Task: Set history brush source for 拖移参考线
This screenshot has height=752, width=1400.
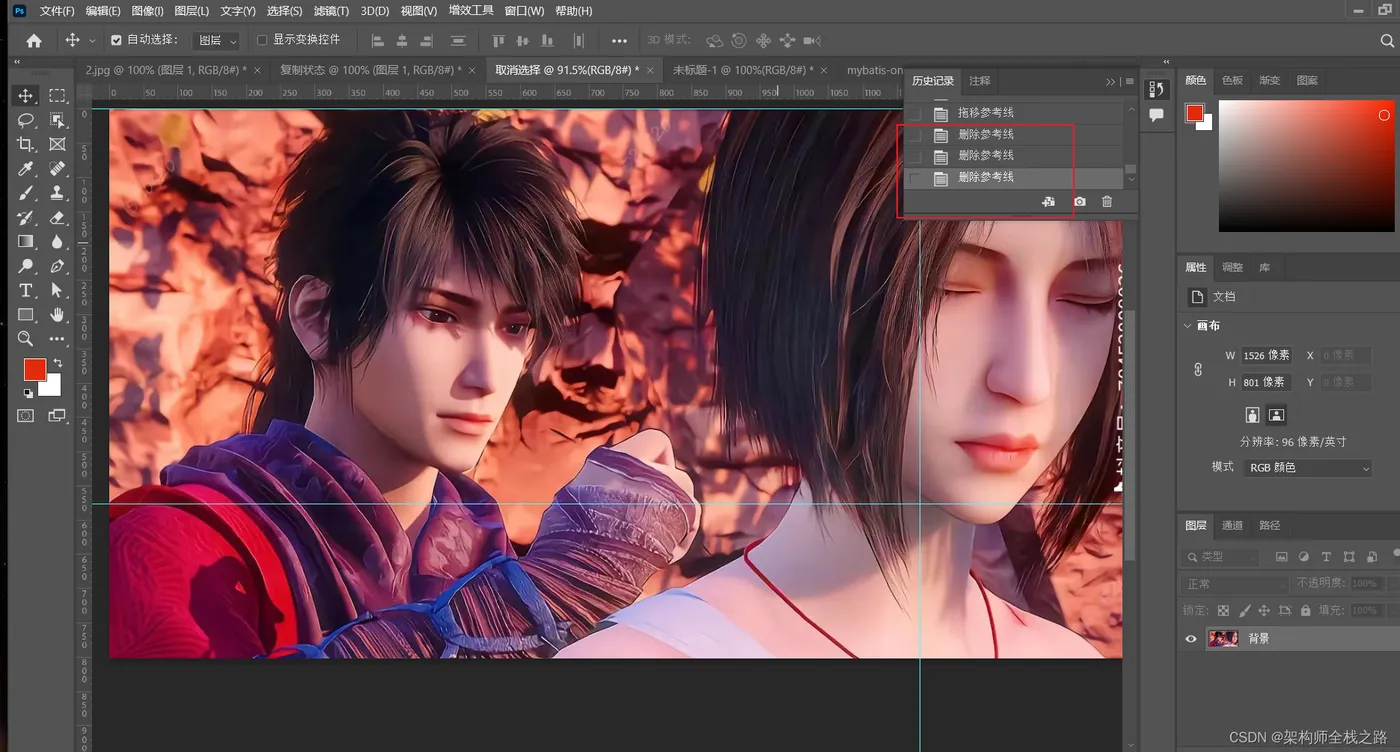Action: pyautogui.click(x=915, y=113)
